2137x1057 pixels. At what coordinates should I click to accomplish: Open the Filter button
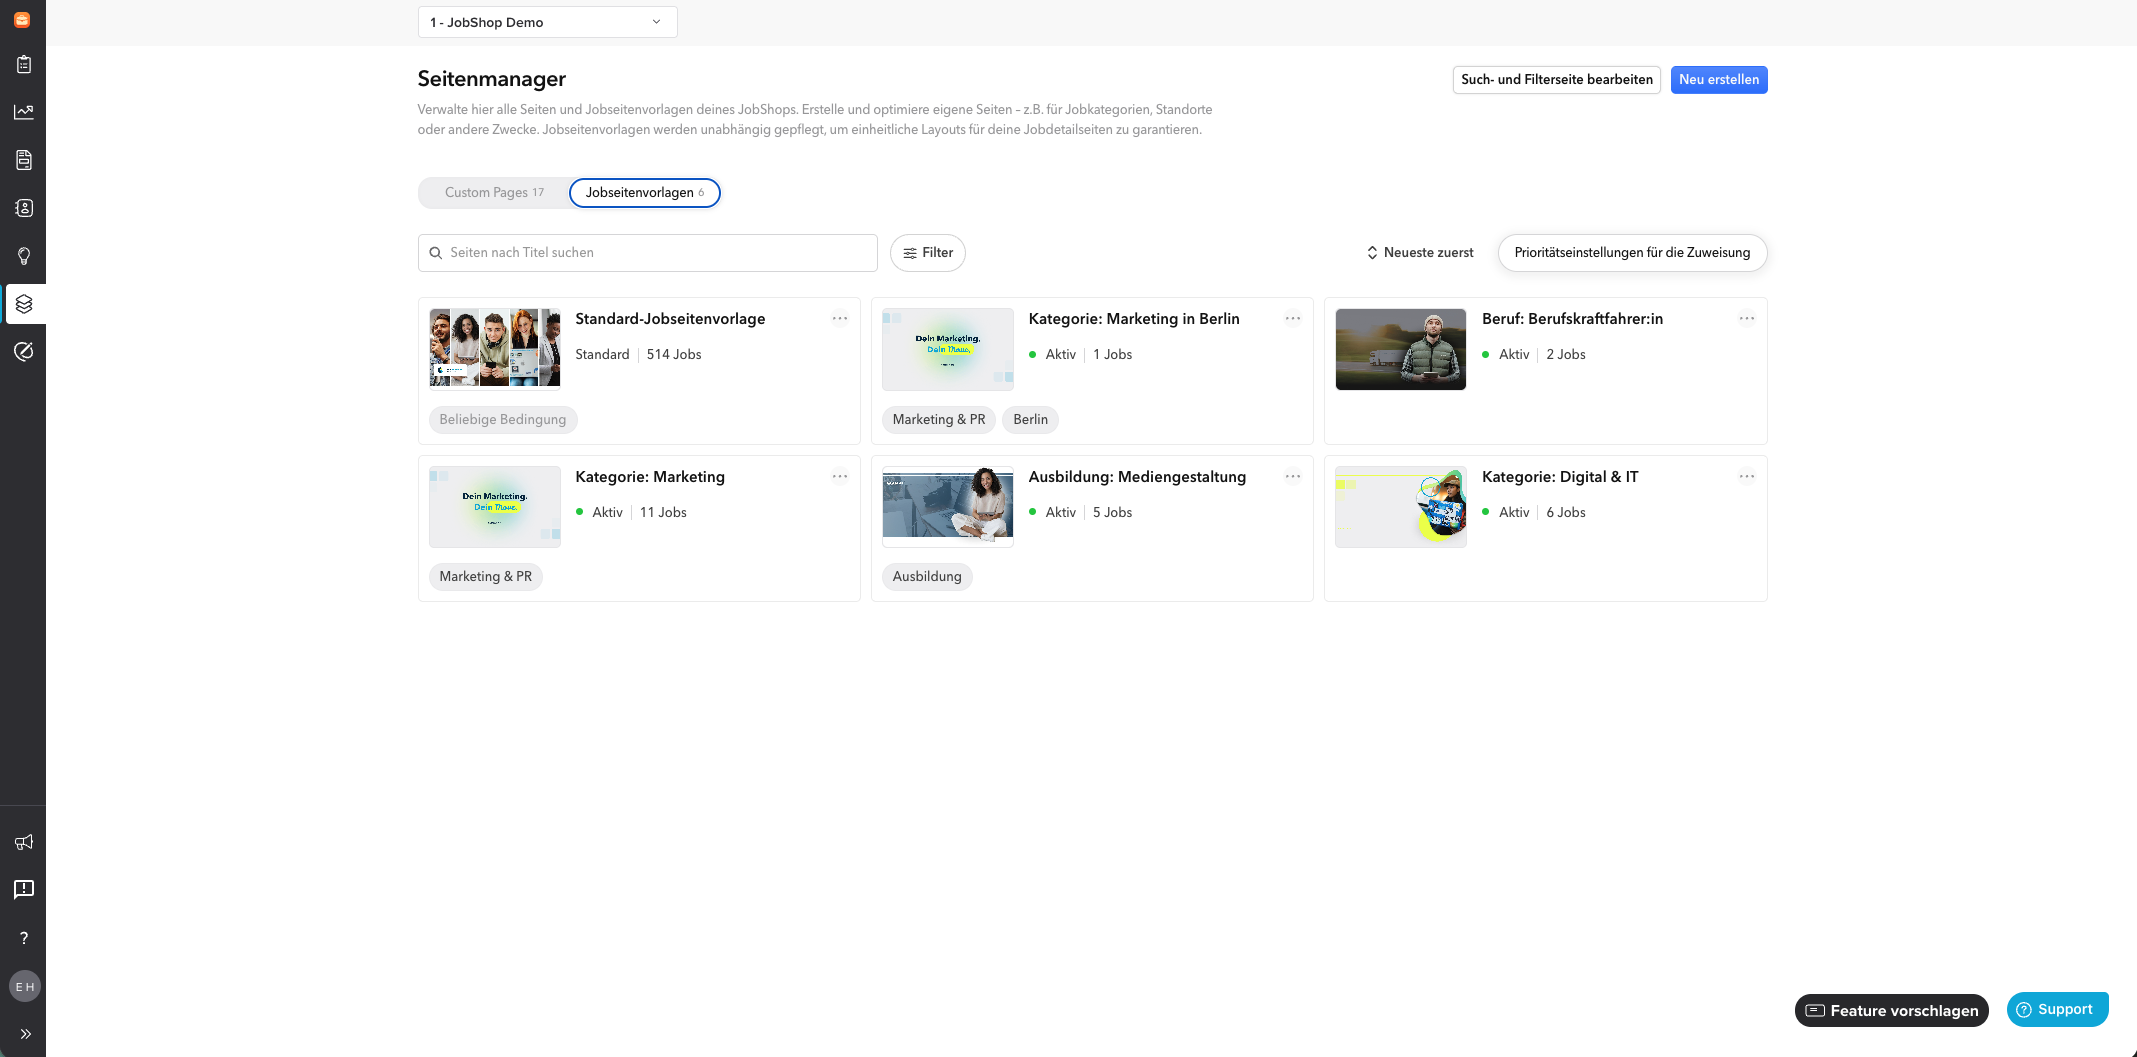click(928, 253)
